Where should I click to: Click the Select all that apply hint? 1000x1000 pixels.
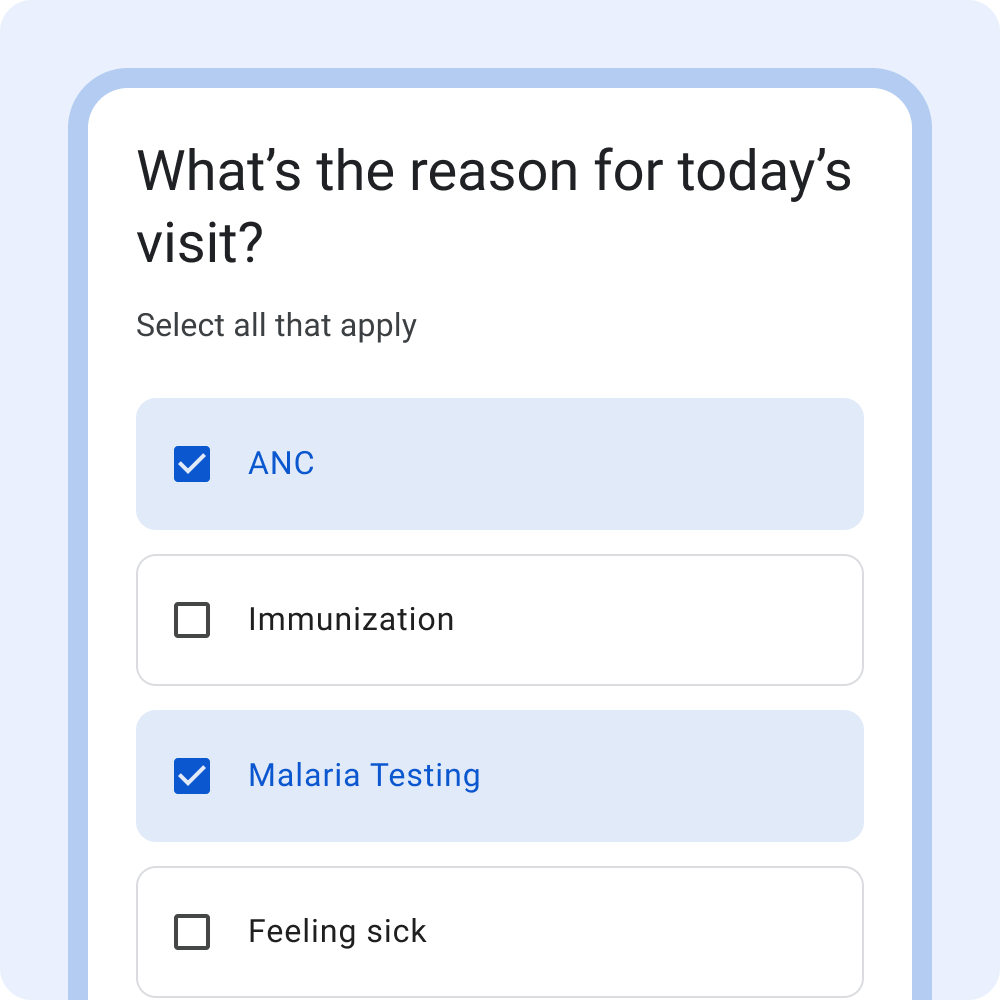click(x=276, y=325)
